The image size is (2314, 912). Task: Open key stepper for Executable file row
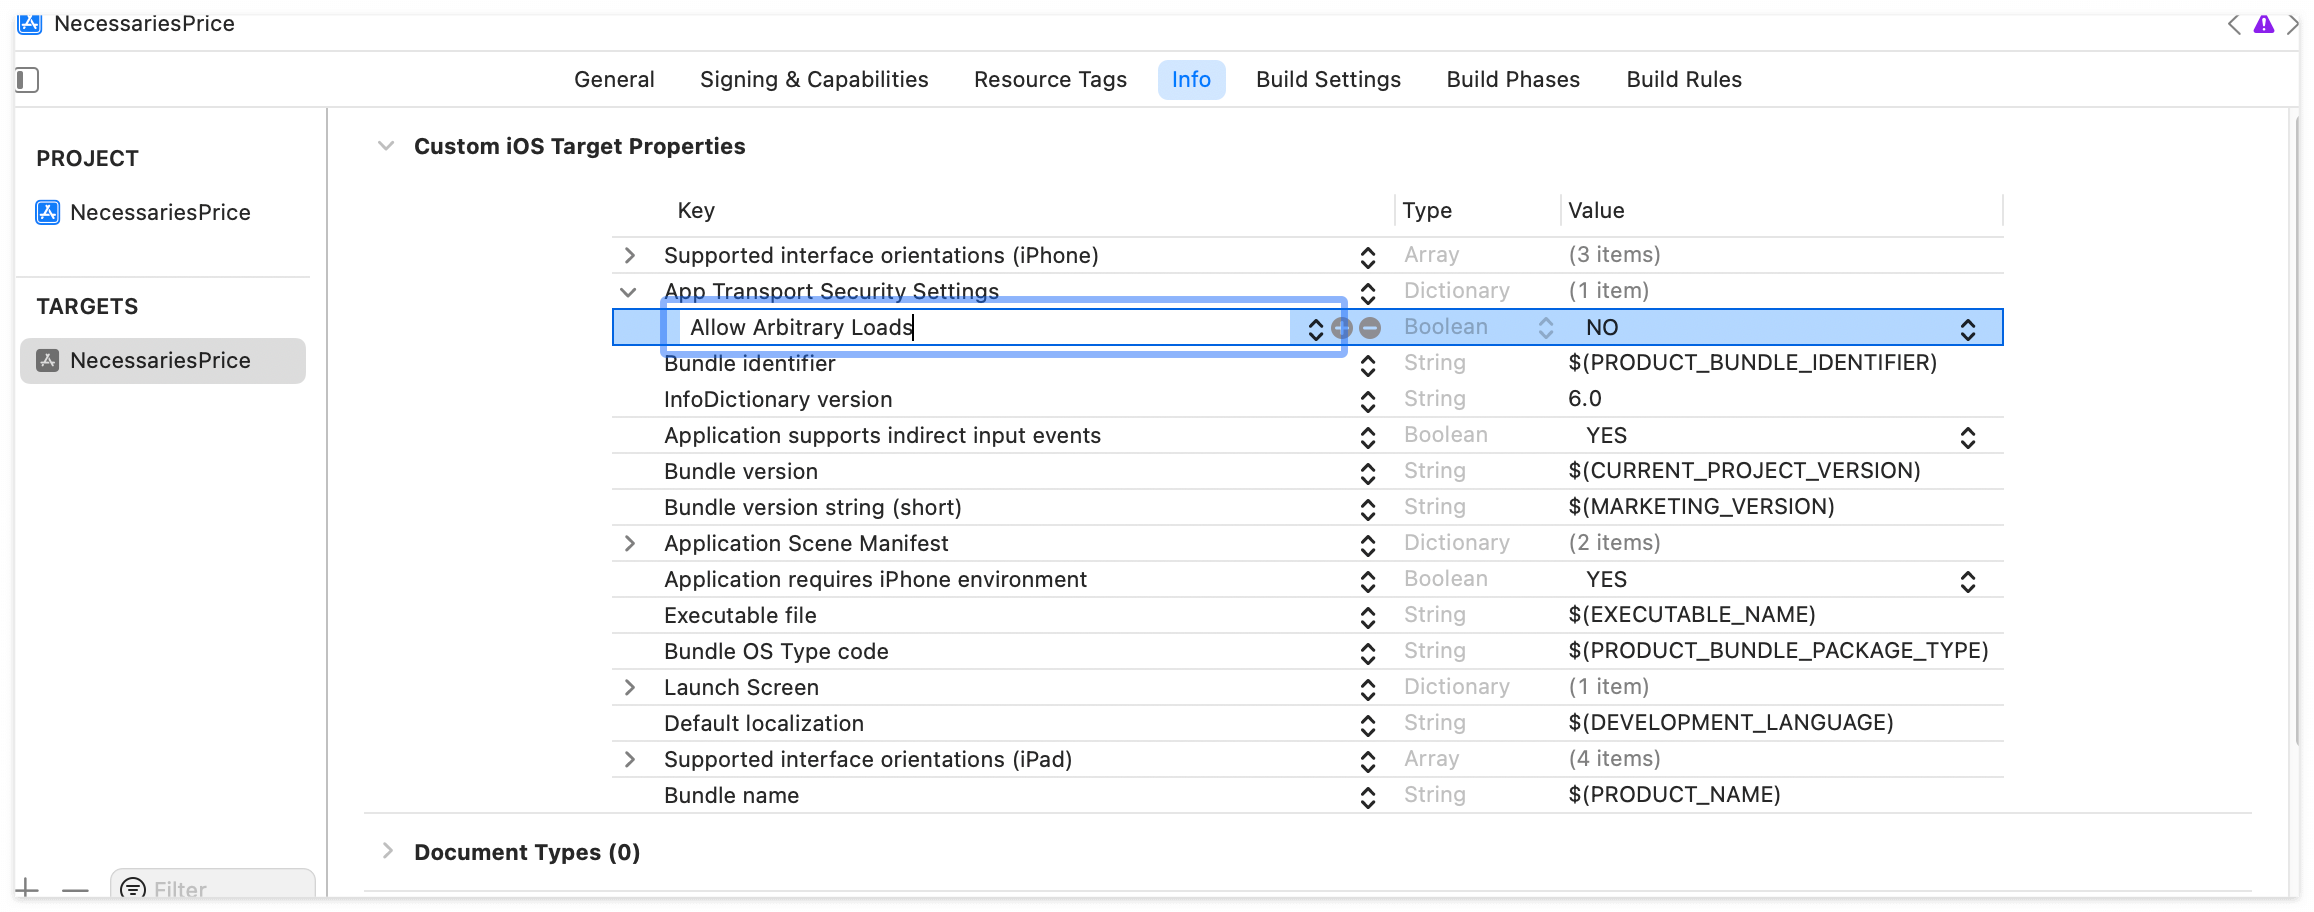pos(1368,617)
